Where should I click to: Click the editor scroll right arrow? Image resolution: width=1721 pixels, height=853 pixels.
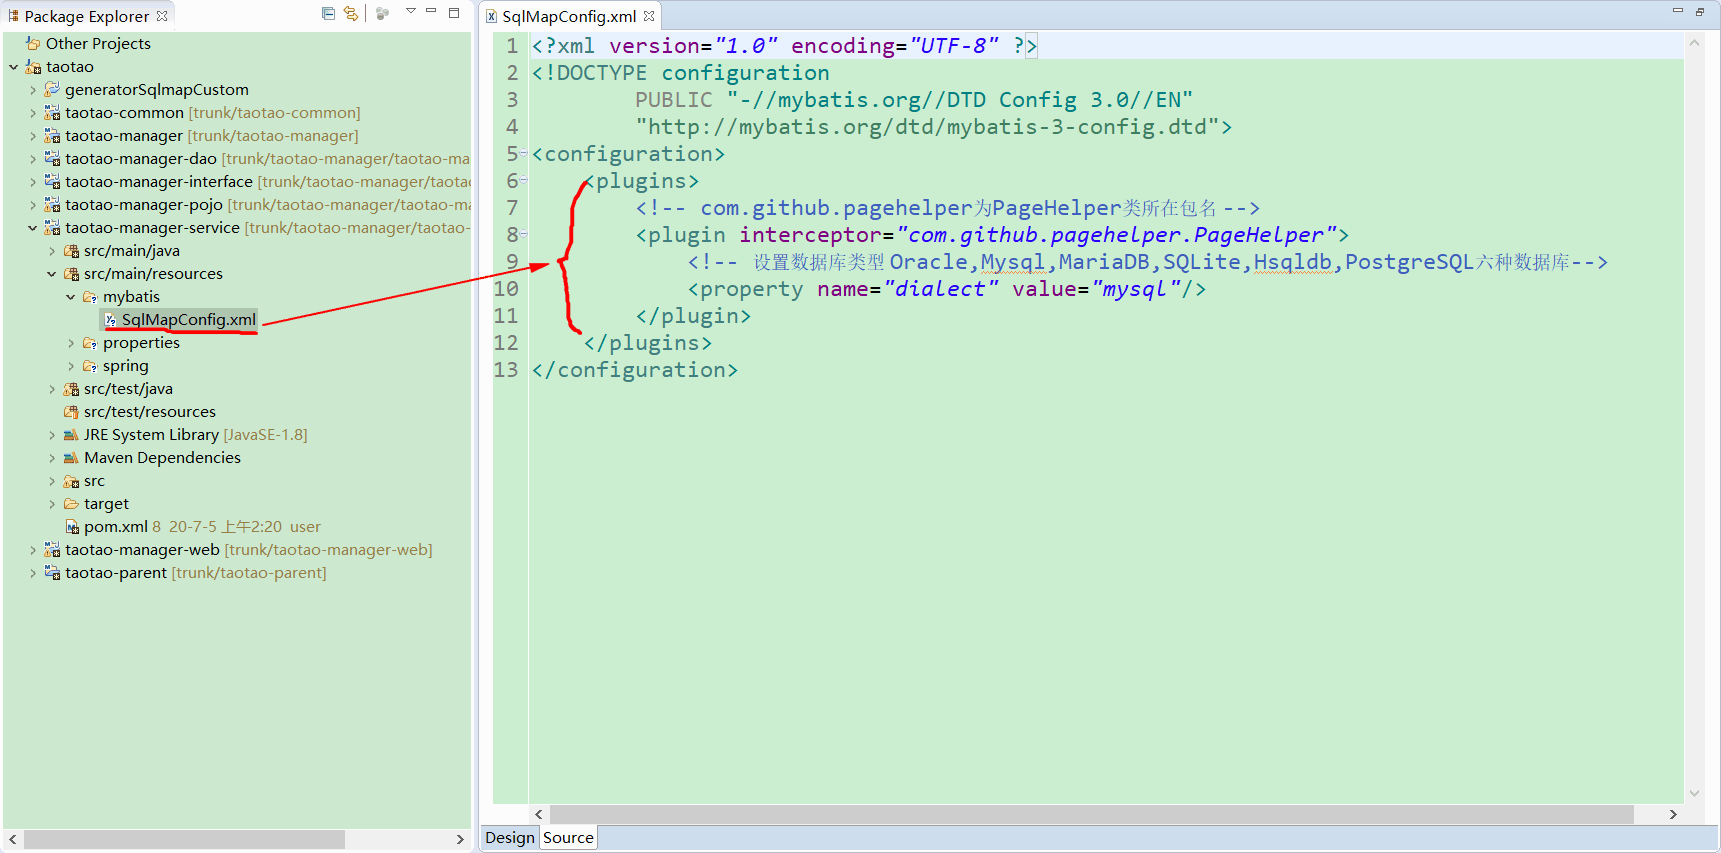[x=1673, y=815]
